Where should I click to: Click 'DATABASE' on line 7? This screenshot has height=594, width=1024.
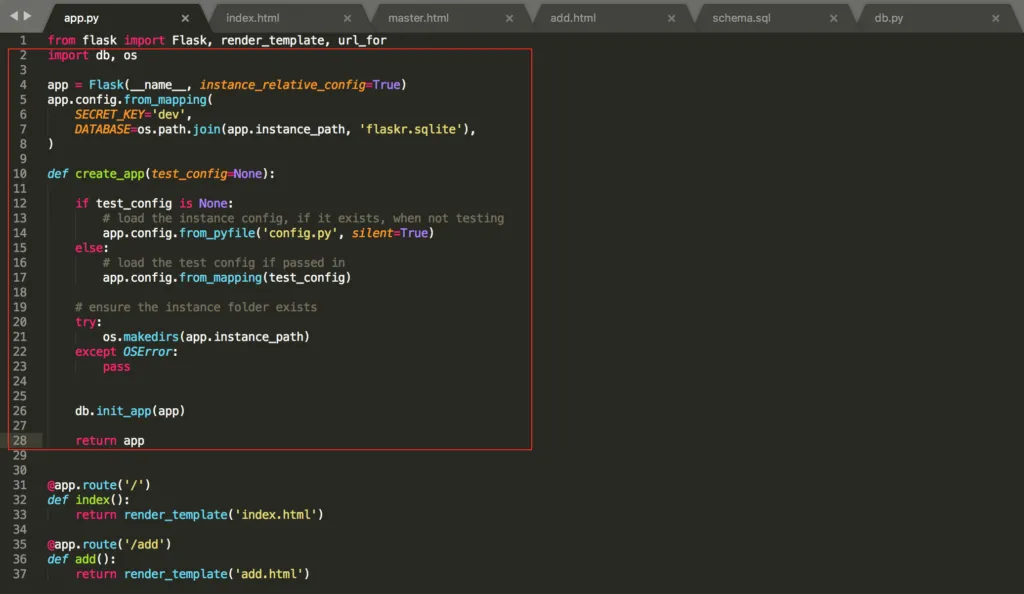coord(103,129)
